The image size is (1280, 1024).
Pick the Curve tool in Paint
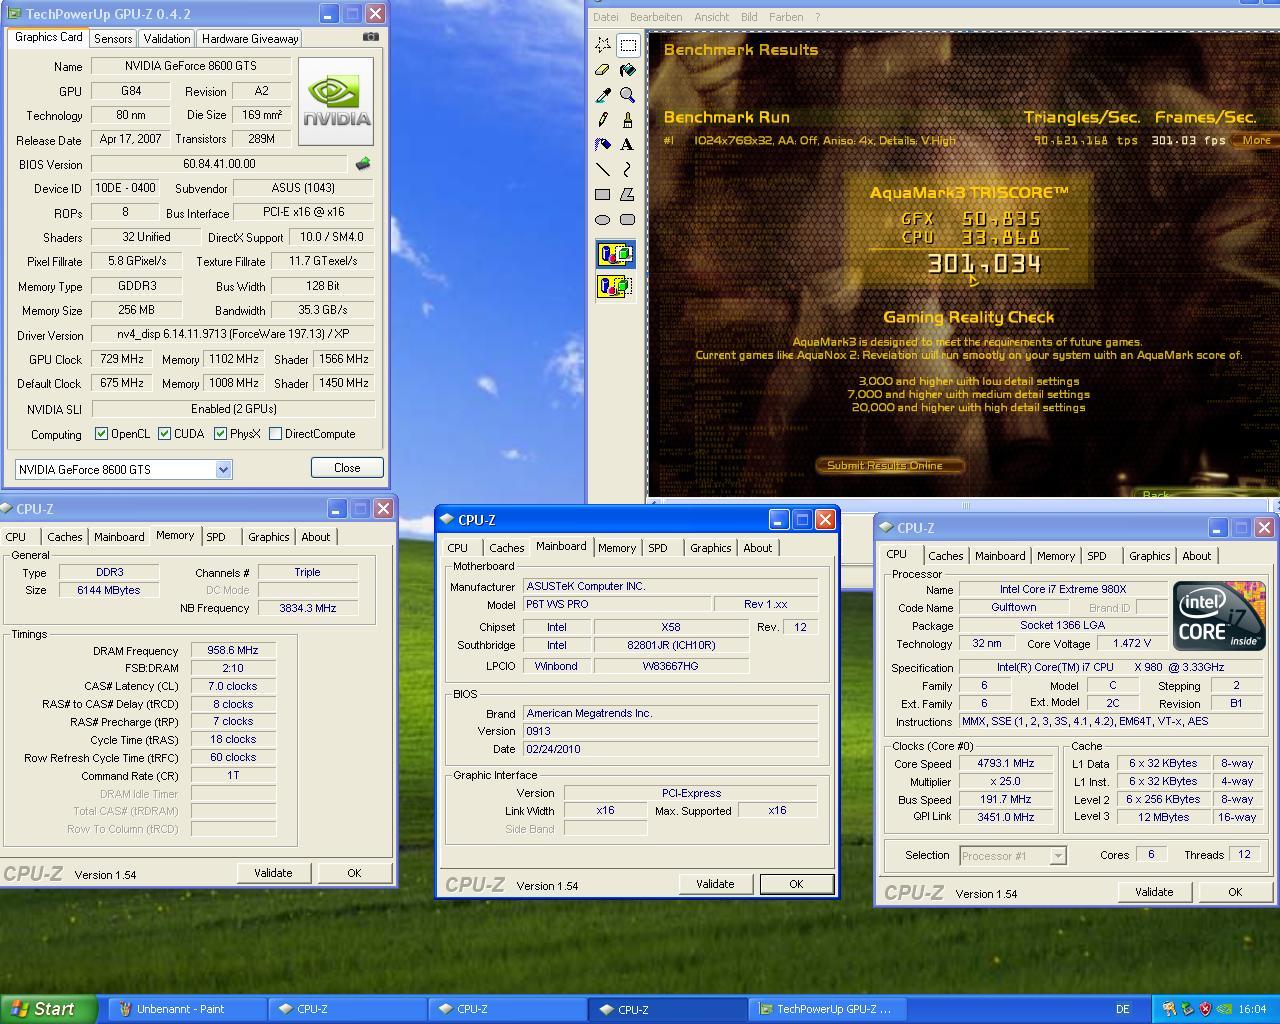click(628, 170)
